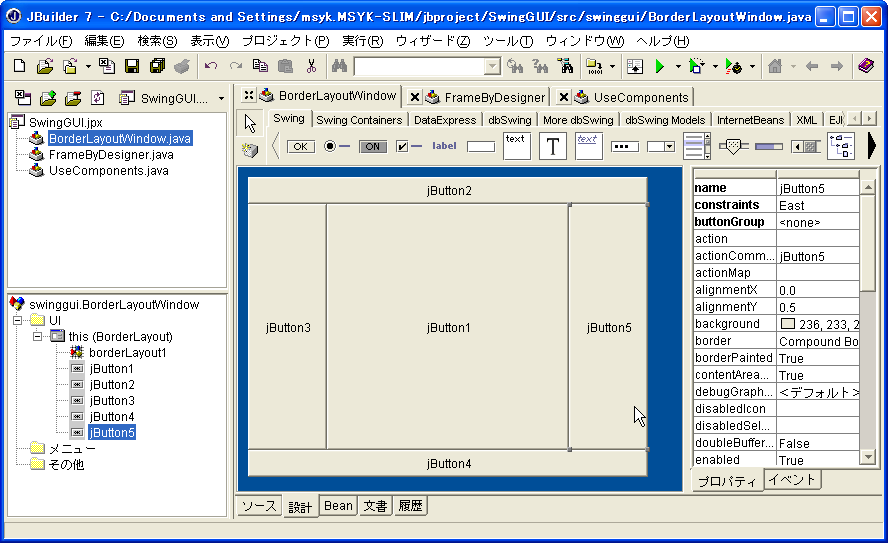888x543 pixels.
Task: Click the Save file toolbar icon
Action: [132, 66]
